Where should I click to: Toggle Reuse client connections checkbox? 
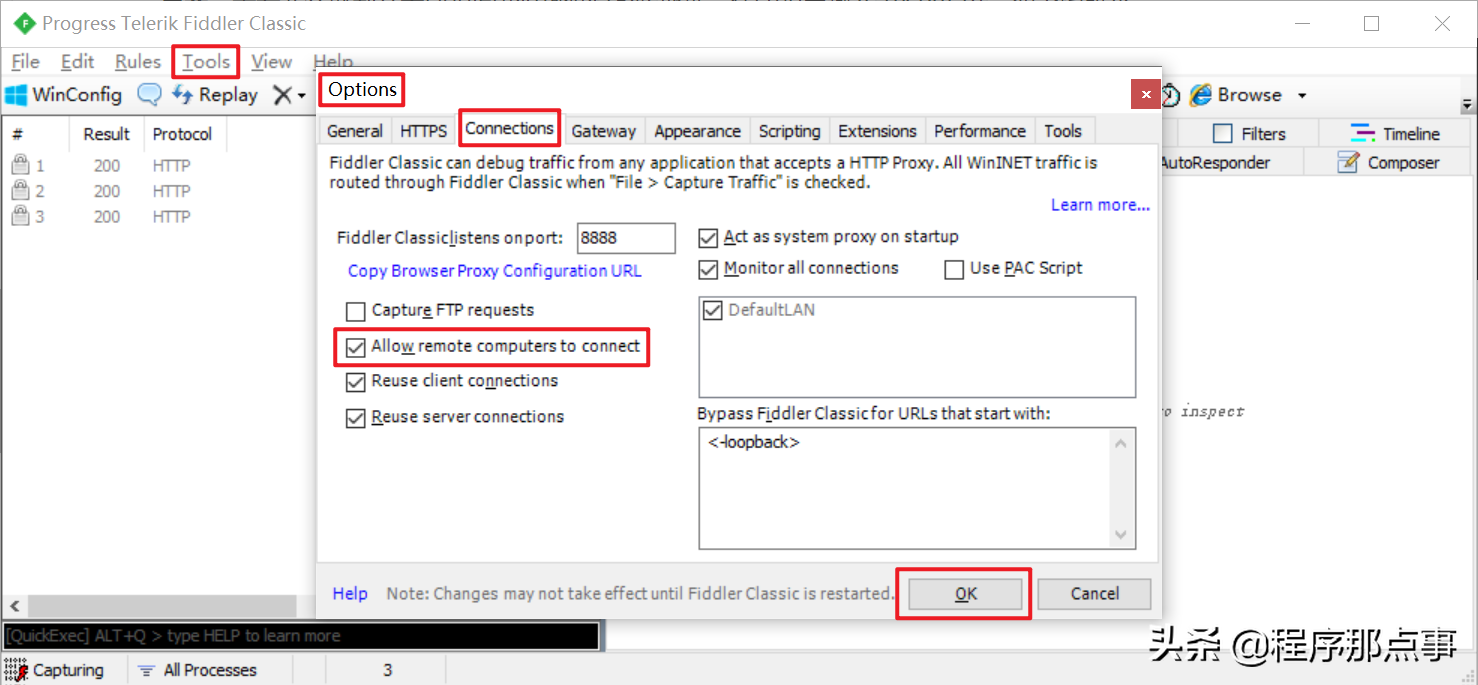(x=355, y=382)
